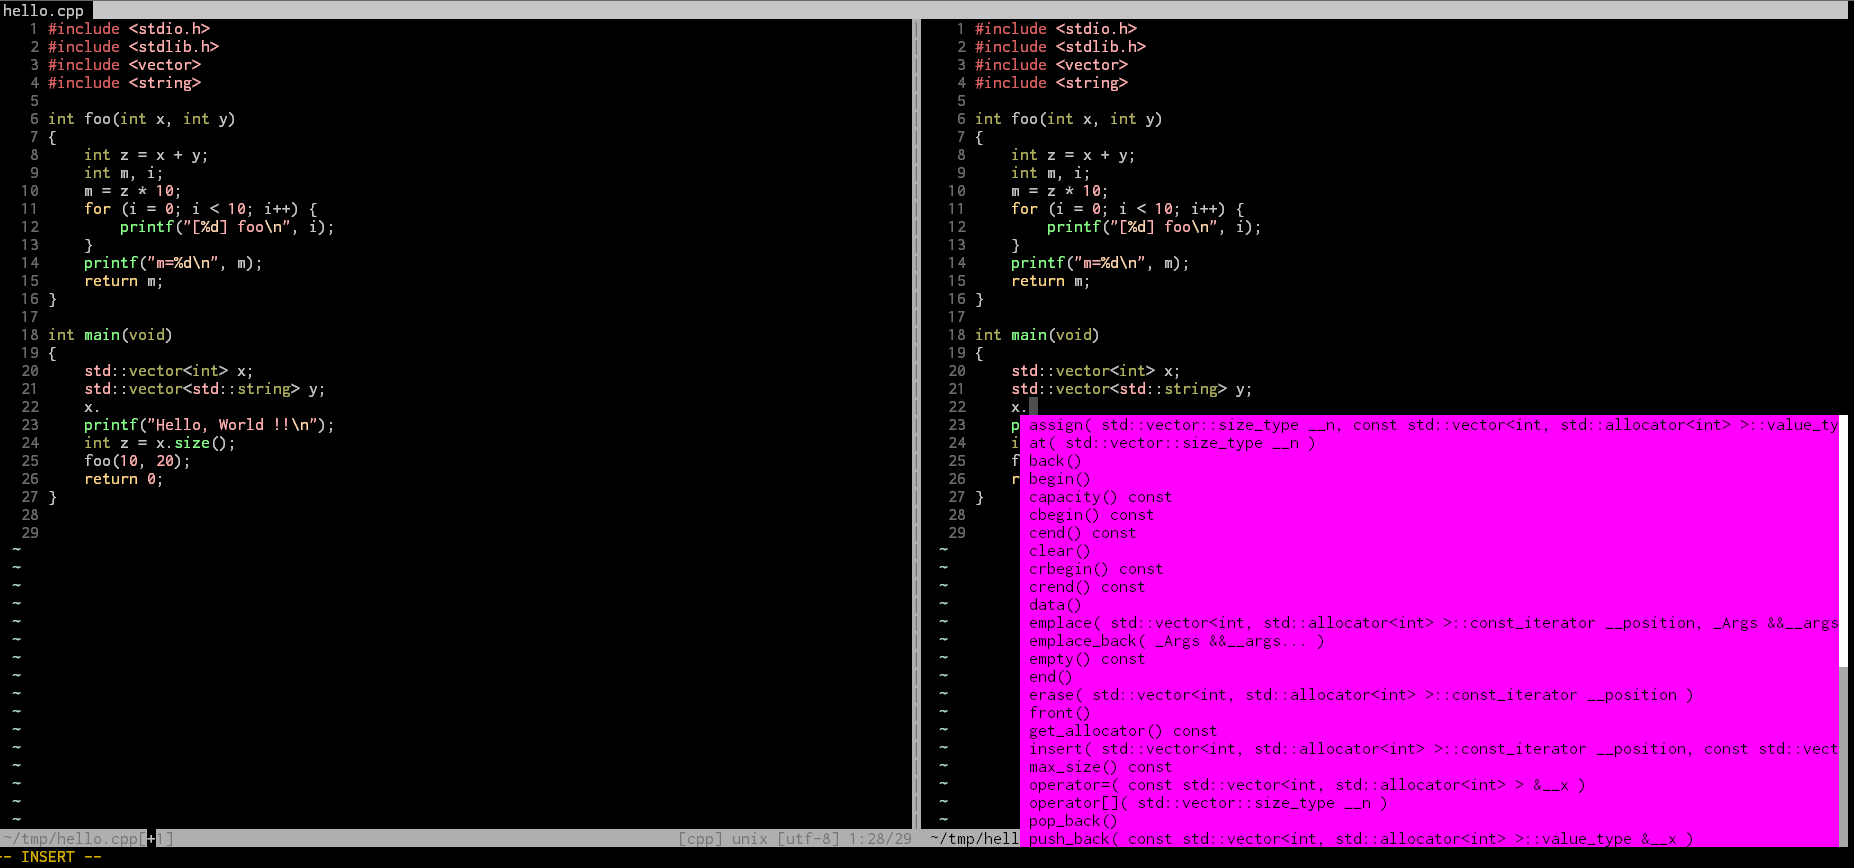Viewport: 1854px width, 868px height.
Task: Select the hello.cpp tab
Action: pyautogui.click(x=44, y=10)
